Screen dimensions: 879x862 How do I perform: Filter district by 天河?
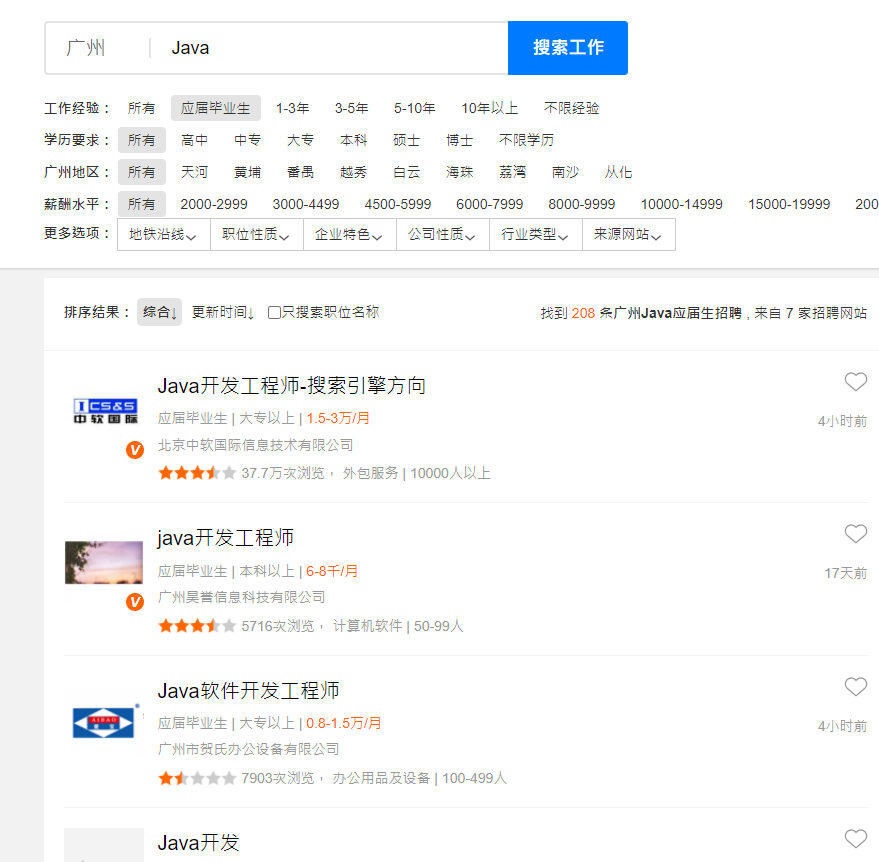[195, 172]
